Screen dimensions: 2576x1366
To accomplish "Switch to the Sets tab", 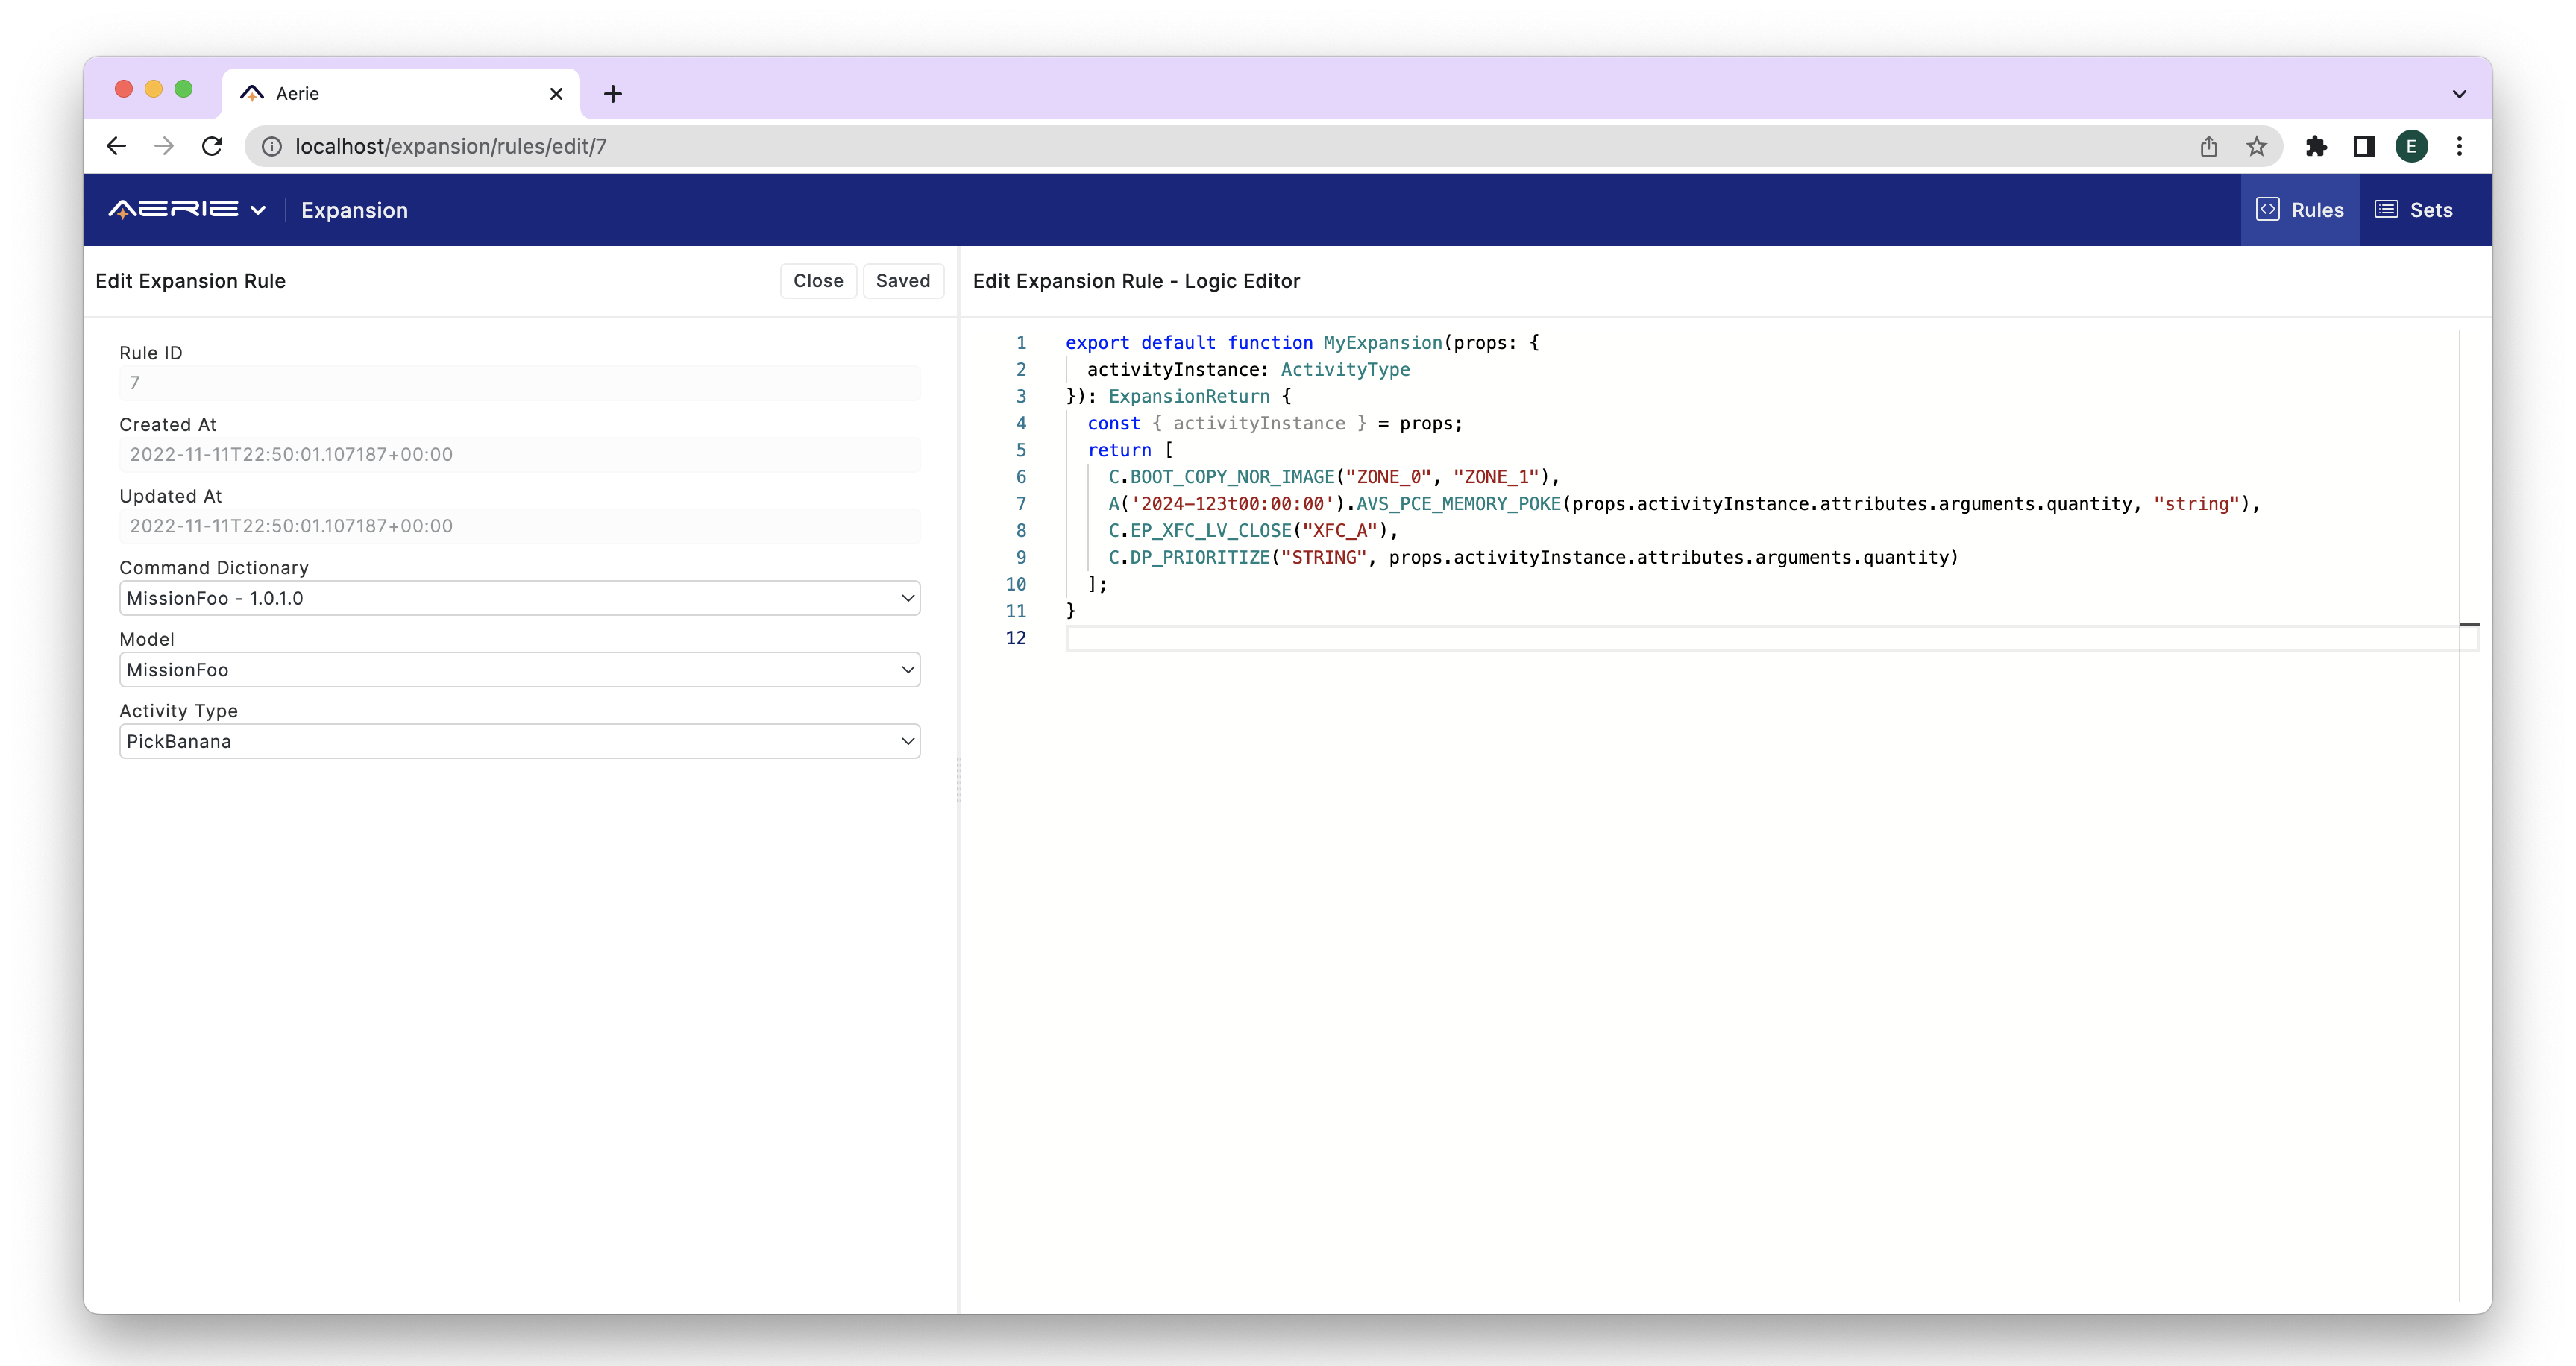I will click(x=2415, y=210).
